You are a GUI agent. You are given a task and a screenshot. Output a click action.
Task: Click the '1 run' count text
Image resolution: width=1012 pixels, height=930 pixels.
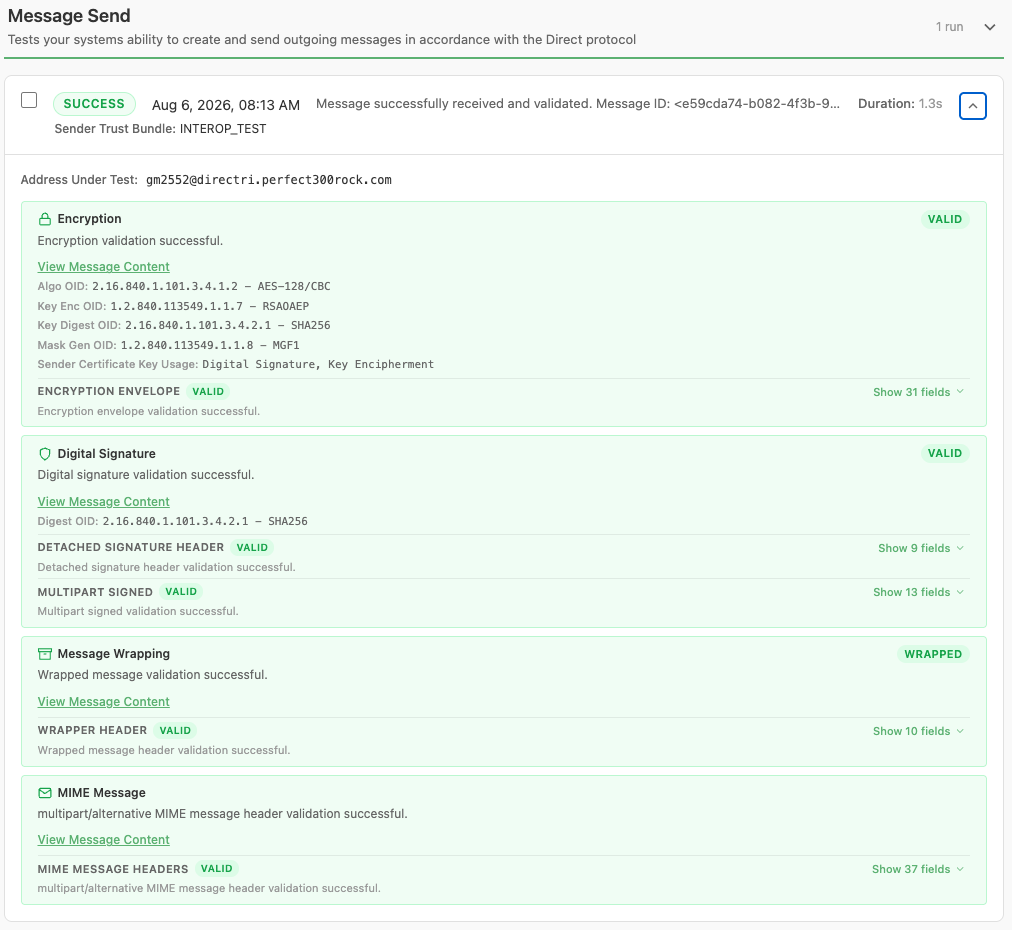click(x=949, y=27)
